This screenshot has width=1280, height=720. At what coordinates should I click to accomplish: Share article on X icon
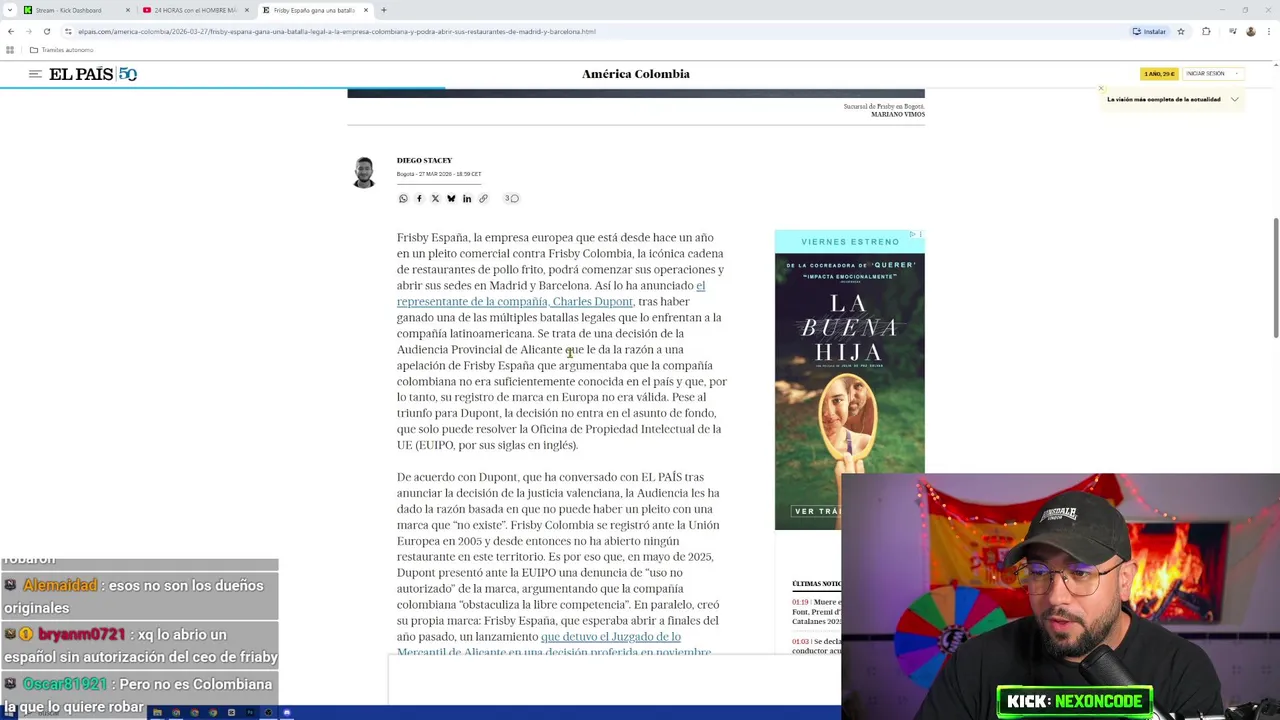click(x=435, y=199)
